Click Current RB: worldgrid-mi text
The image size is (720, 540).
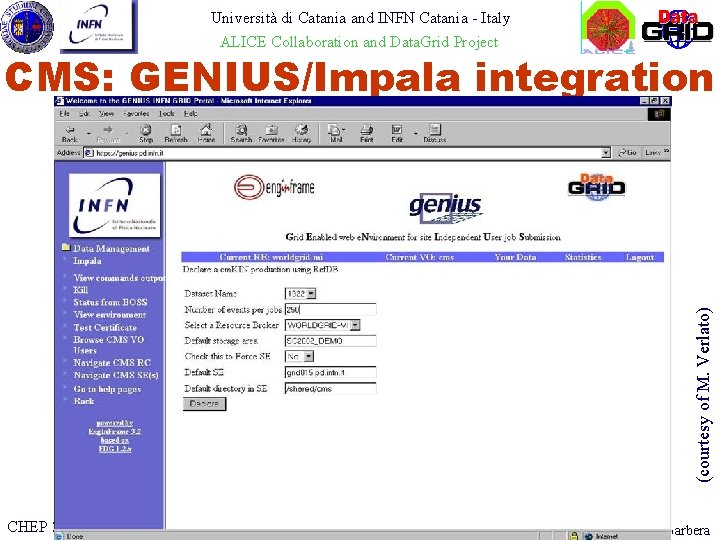coord(271,257)
